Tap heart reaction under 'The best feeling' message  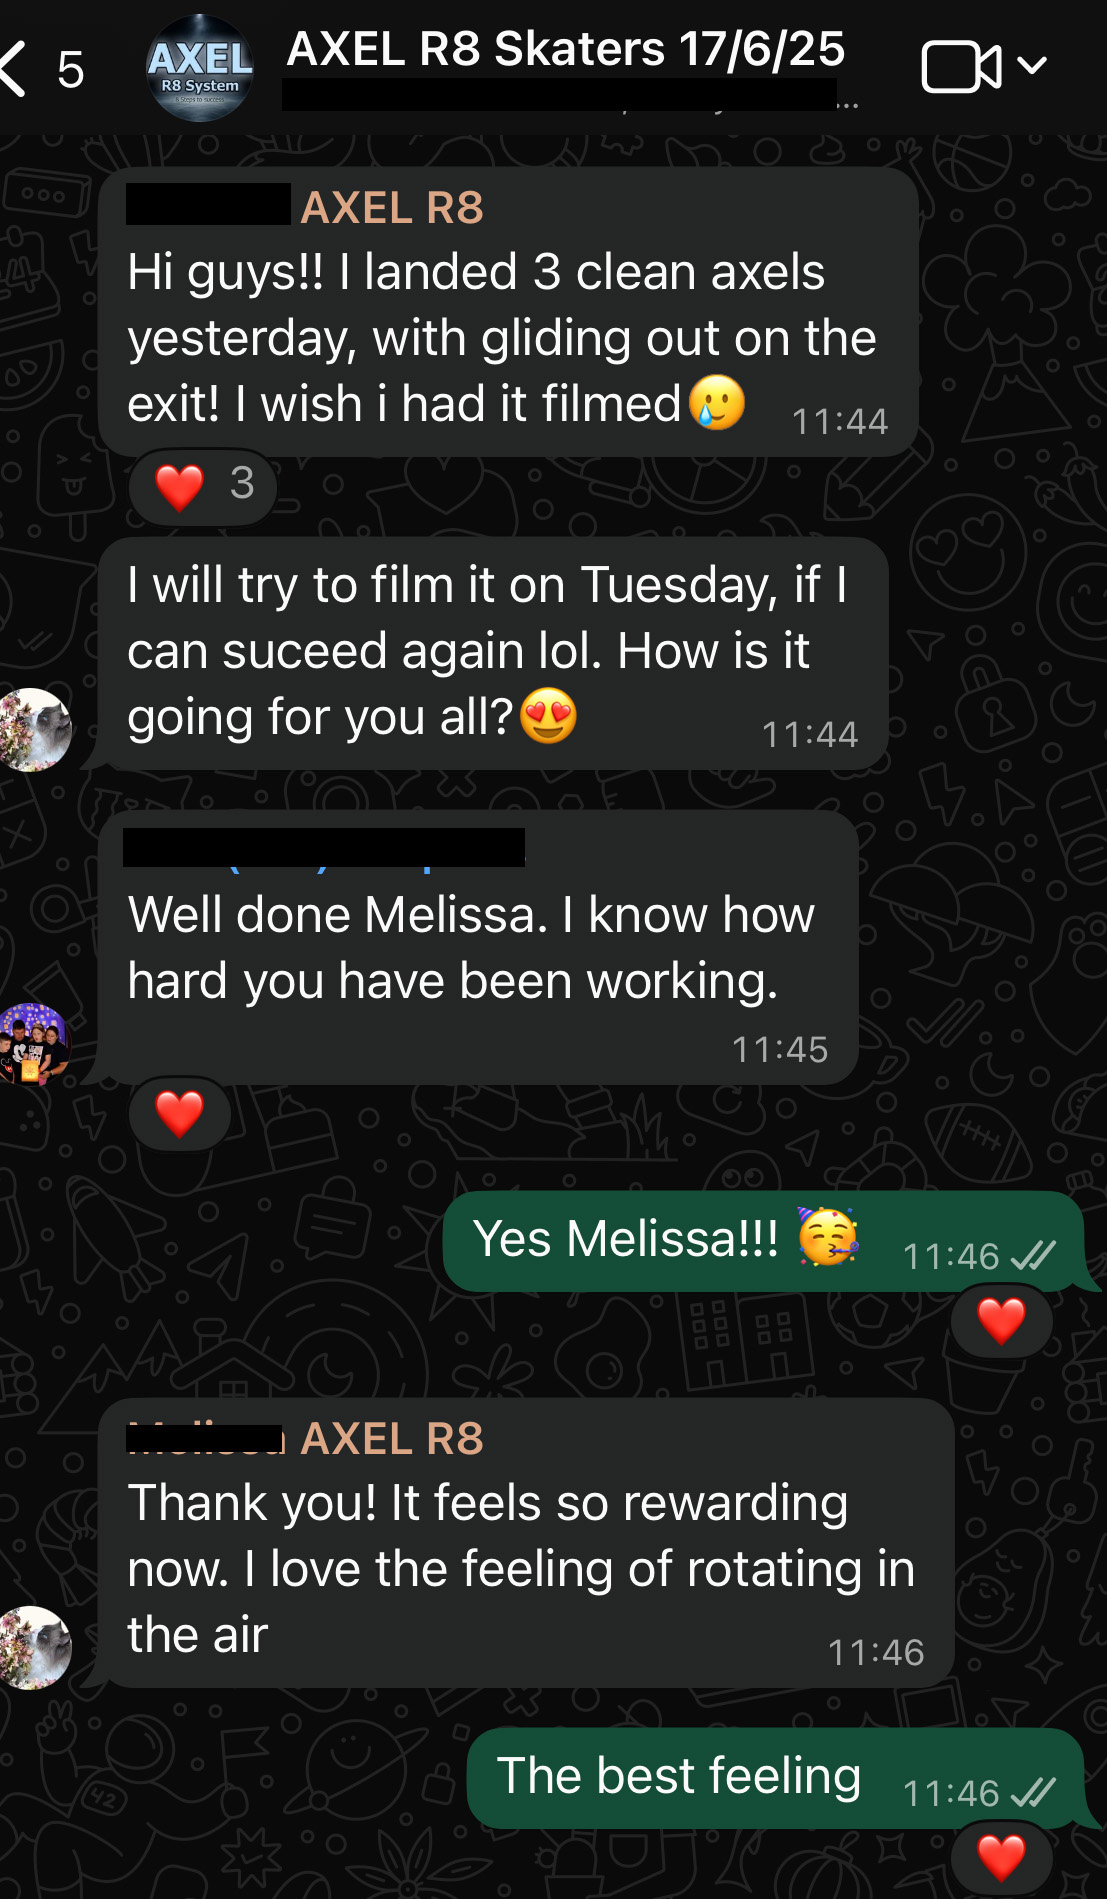(1001, 1858)
